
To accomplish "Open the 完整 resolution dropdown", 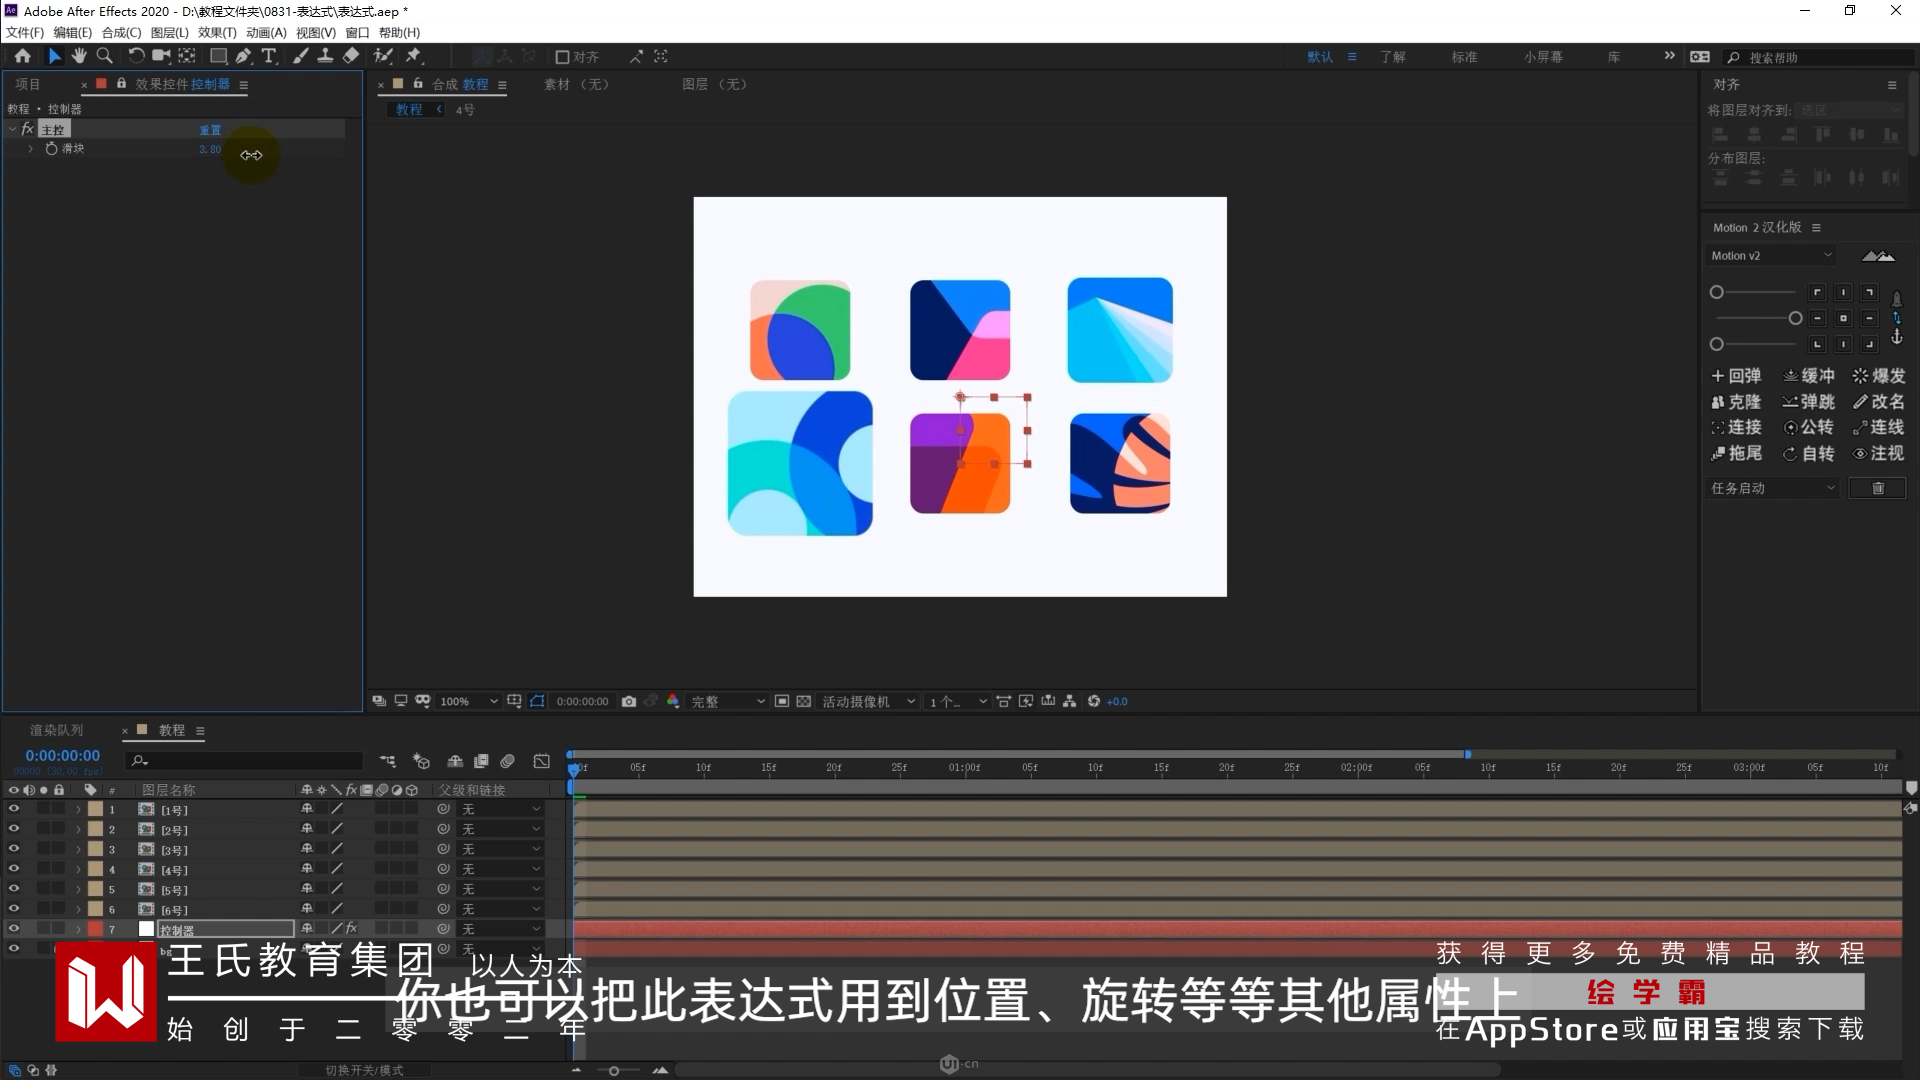I will [x=727, y=701].
